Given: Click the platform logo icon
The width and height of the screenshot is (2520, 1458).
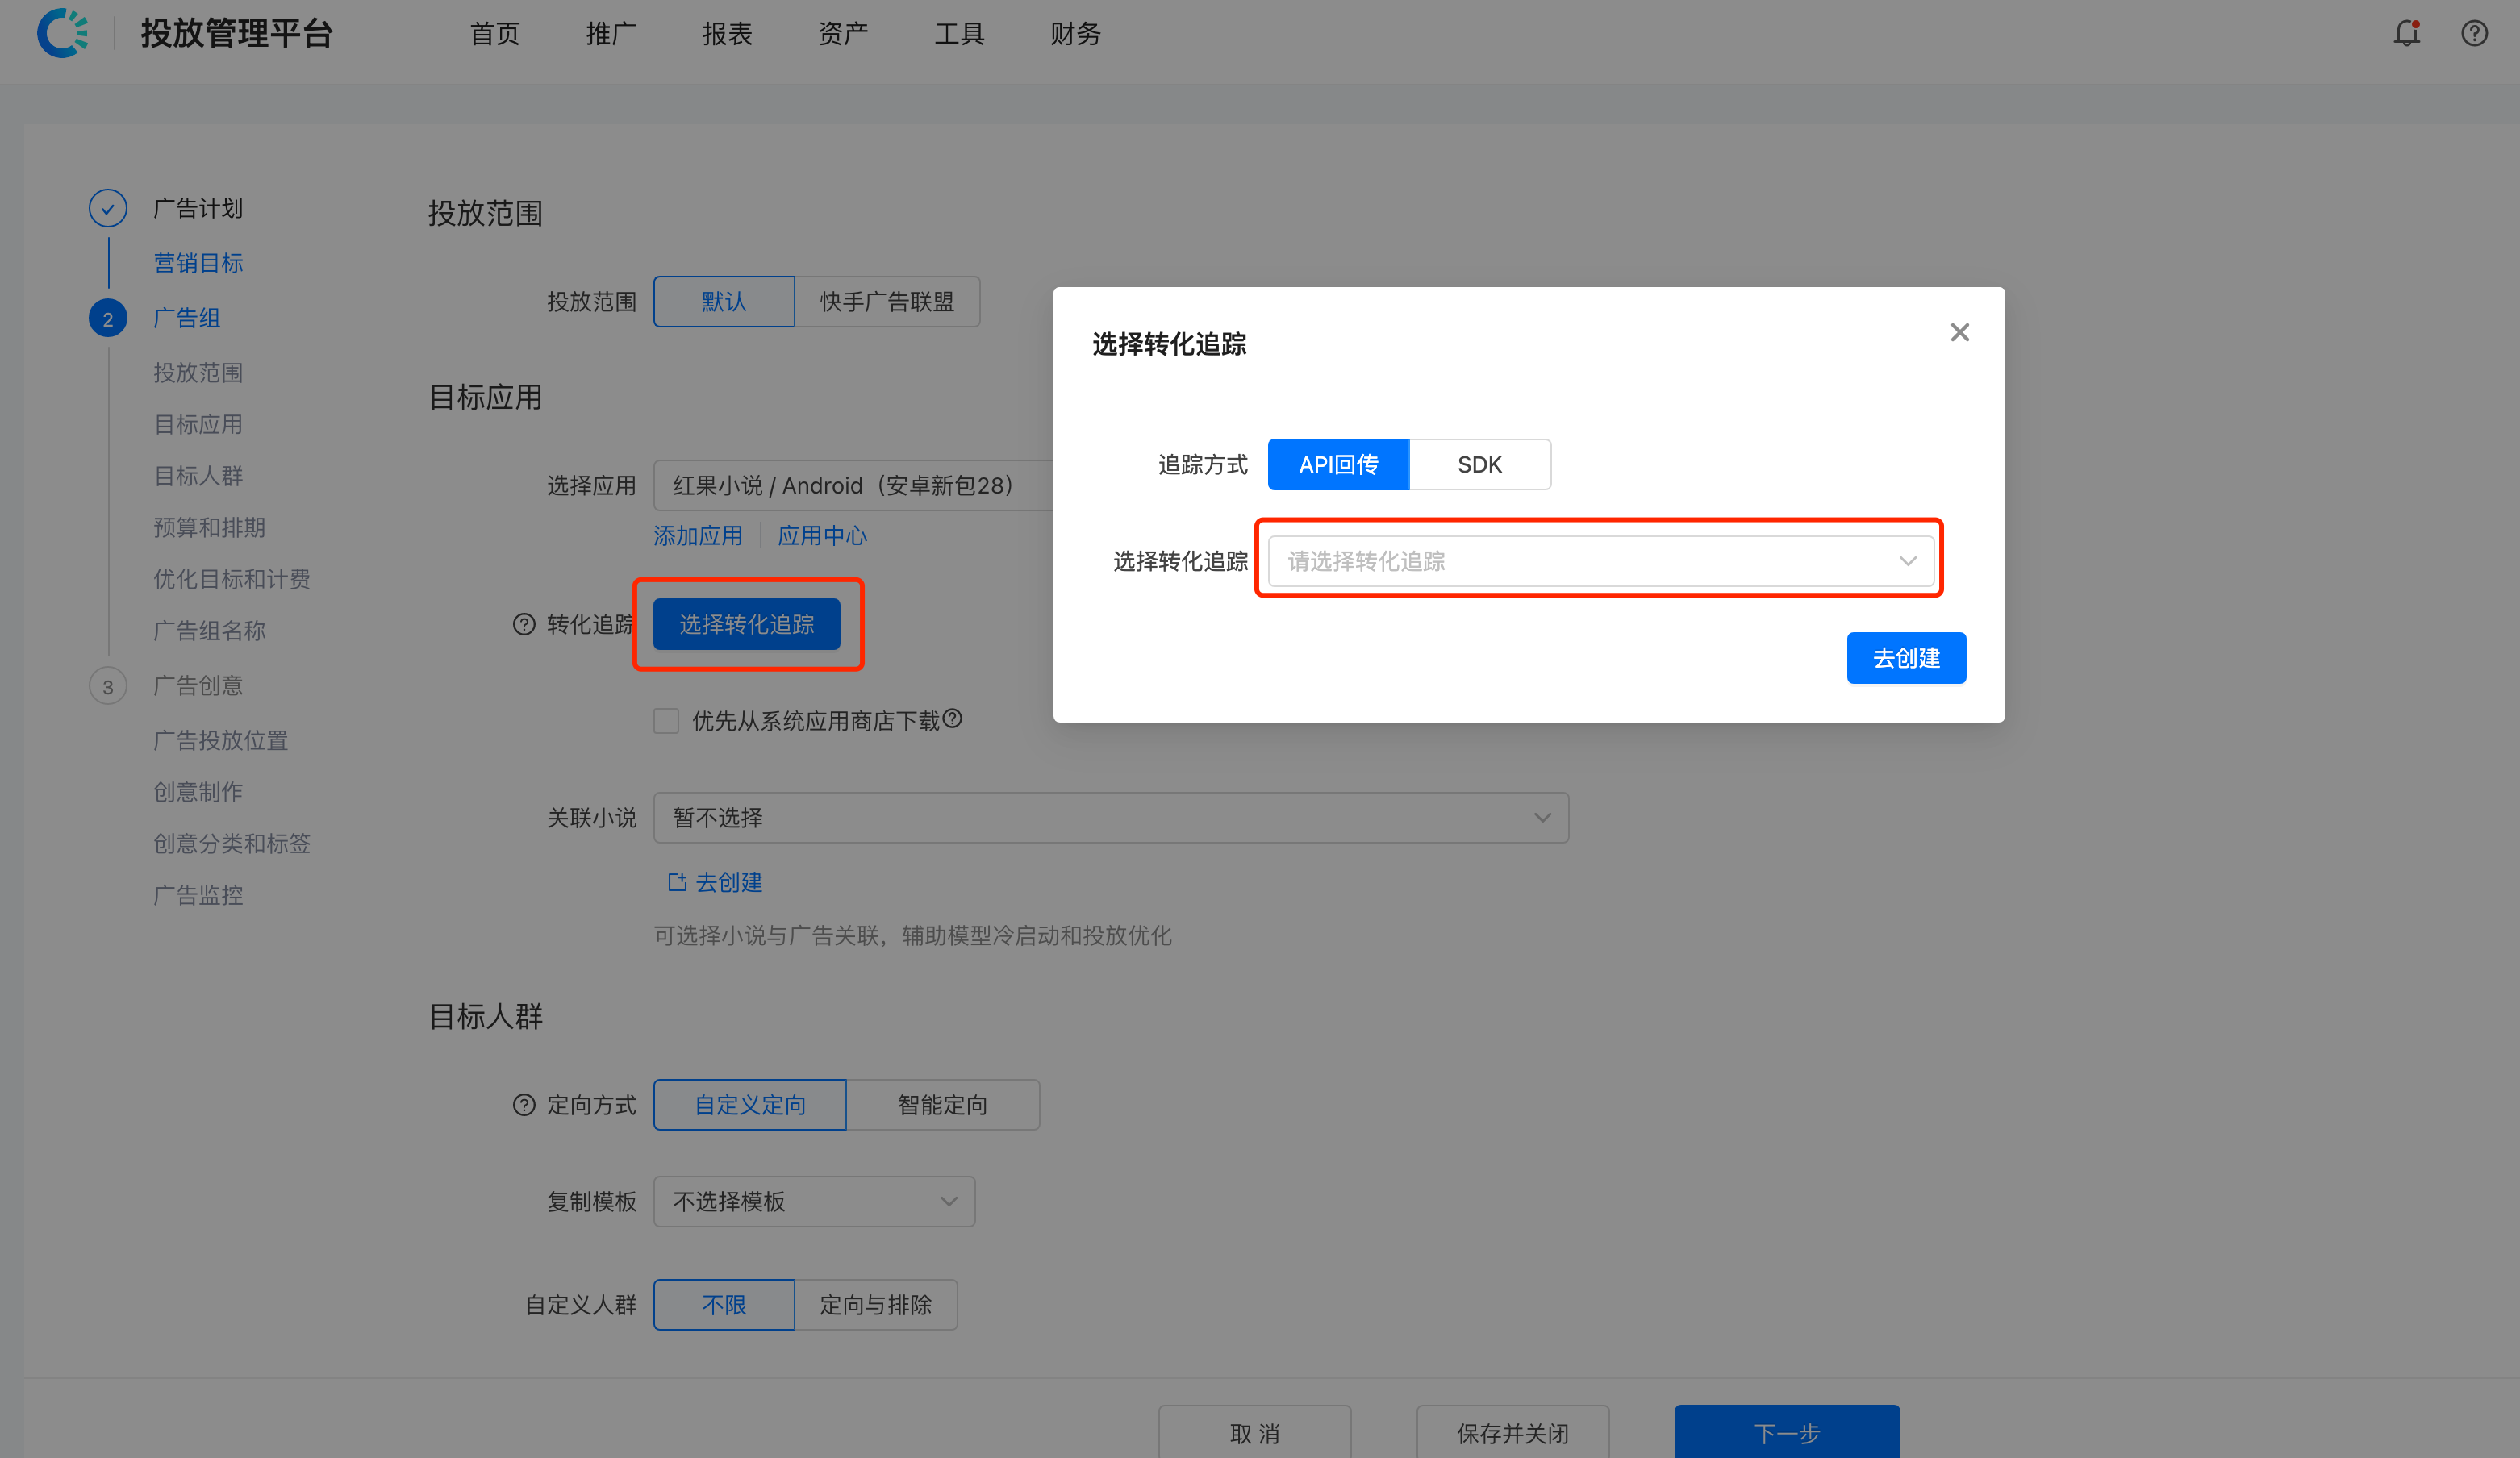Looking at the screenshot, I should pos(62,33).
